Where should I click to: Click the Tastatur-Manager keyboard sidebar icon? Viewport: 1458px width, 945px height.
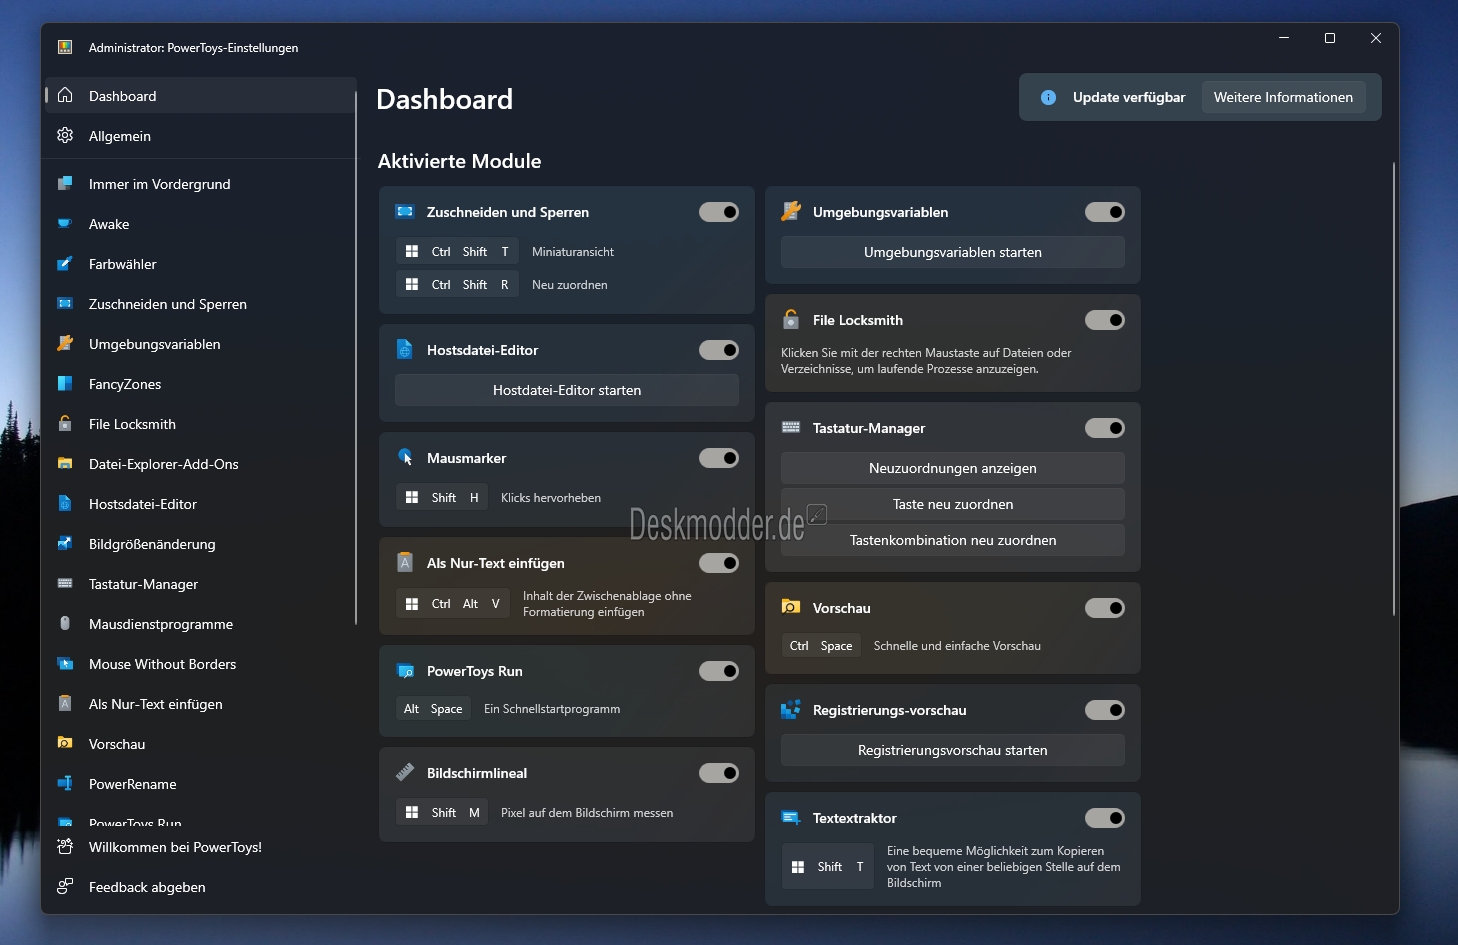pyautogui.click(x=65, y=583)
